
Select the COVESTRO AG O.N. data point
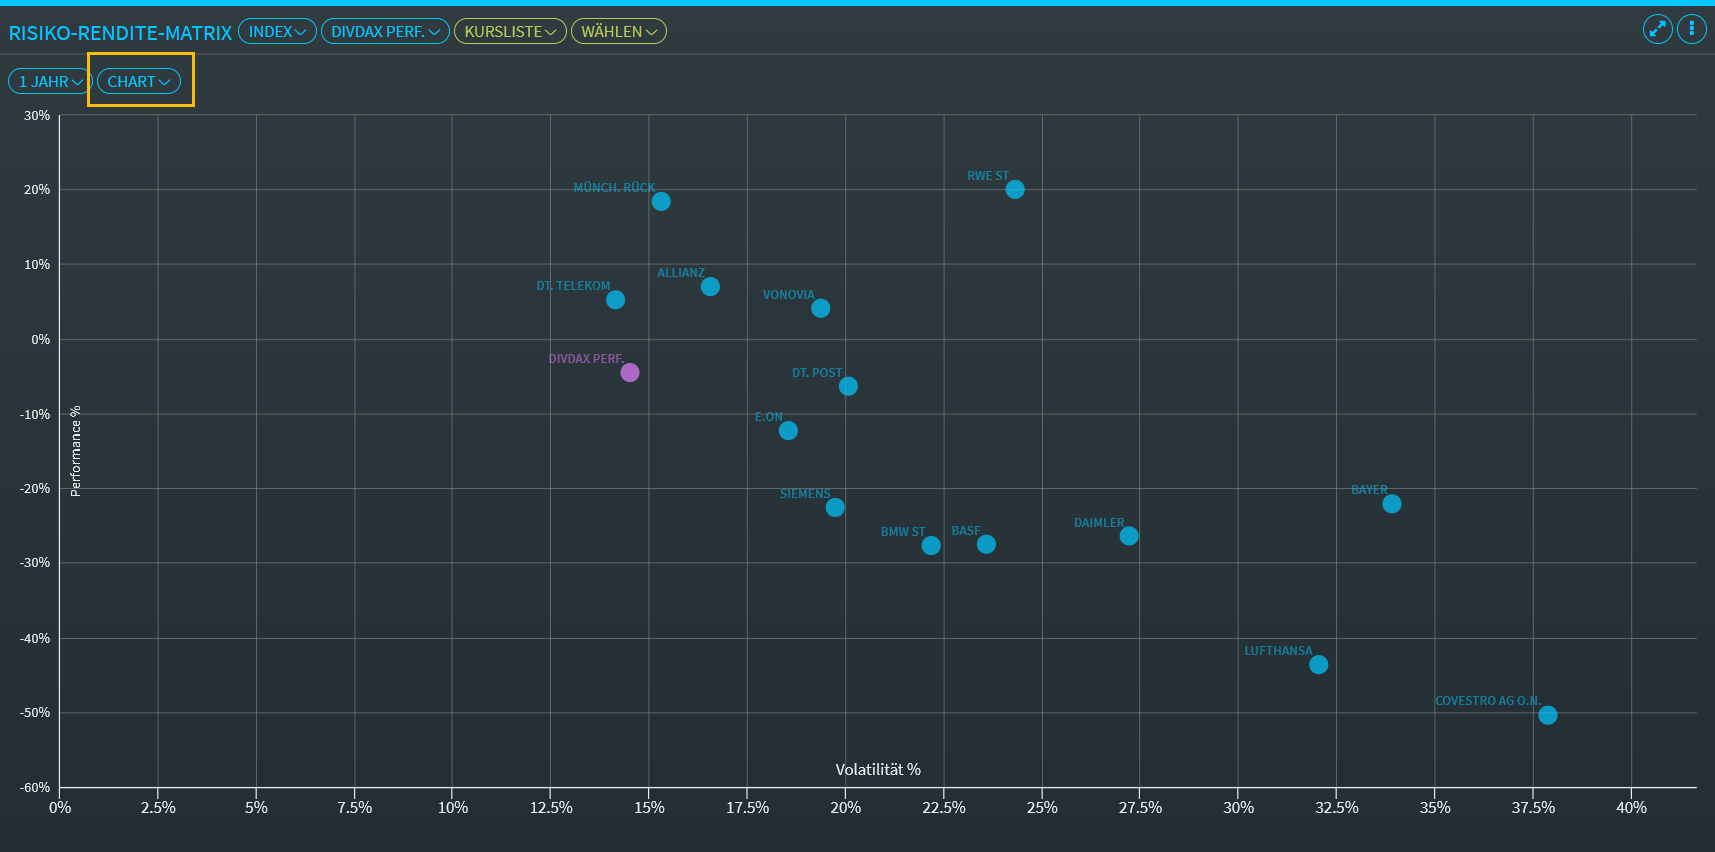pyautogui.click(x=1547, y=715)
